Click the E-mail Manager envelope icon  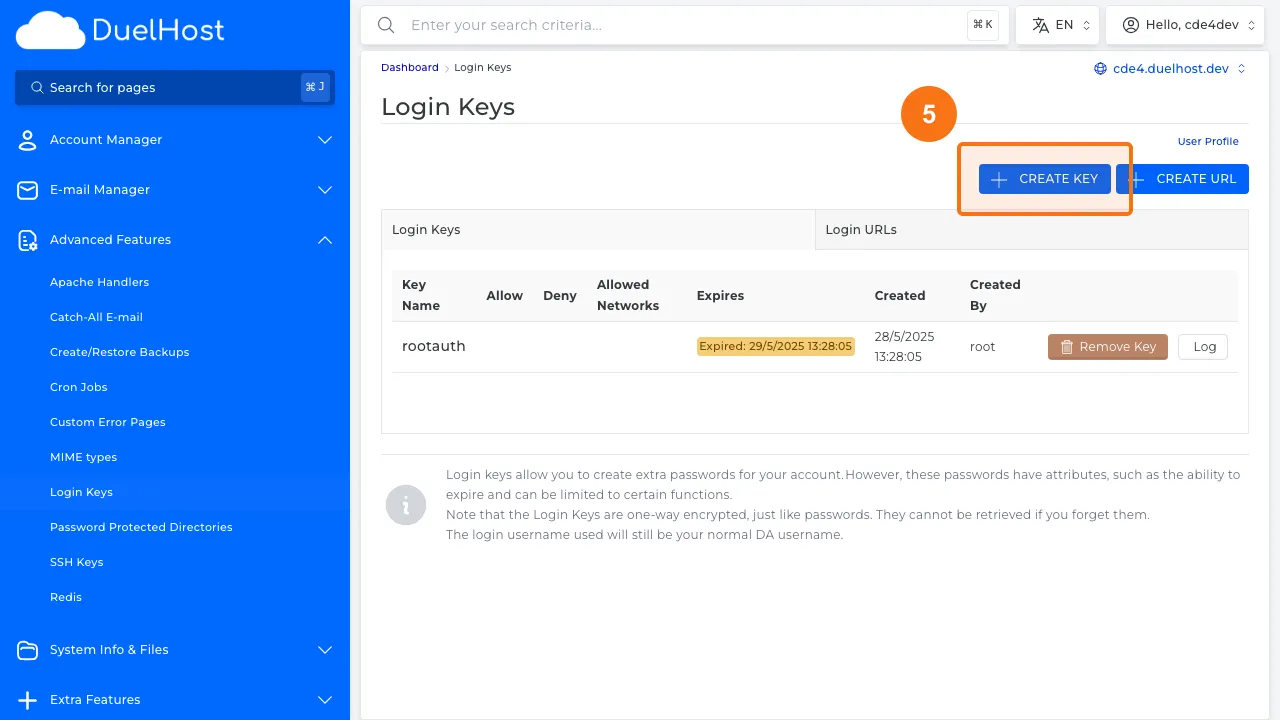pyautogui.click(x=27, y=190)
